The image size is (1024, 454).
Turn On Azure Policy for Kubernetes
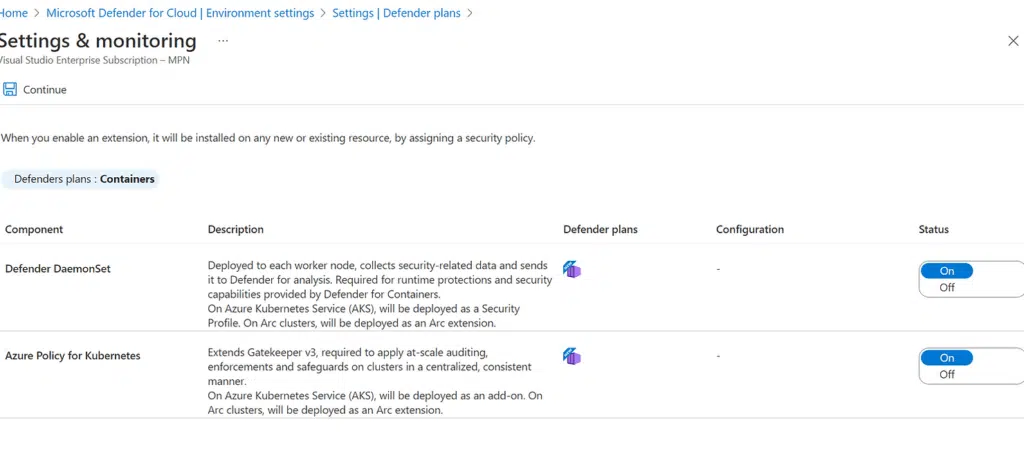[x=946, y=357]
